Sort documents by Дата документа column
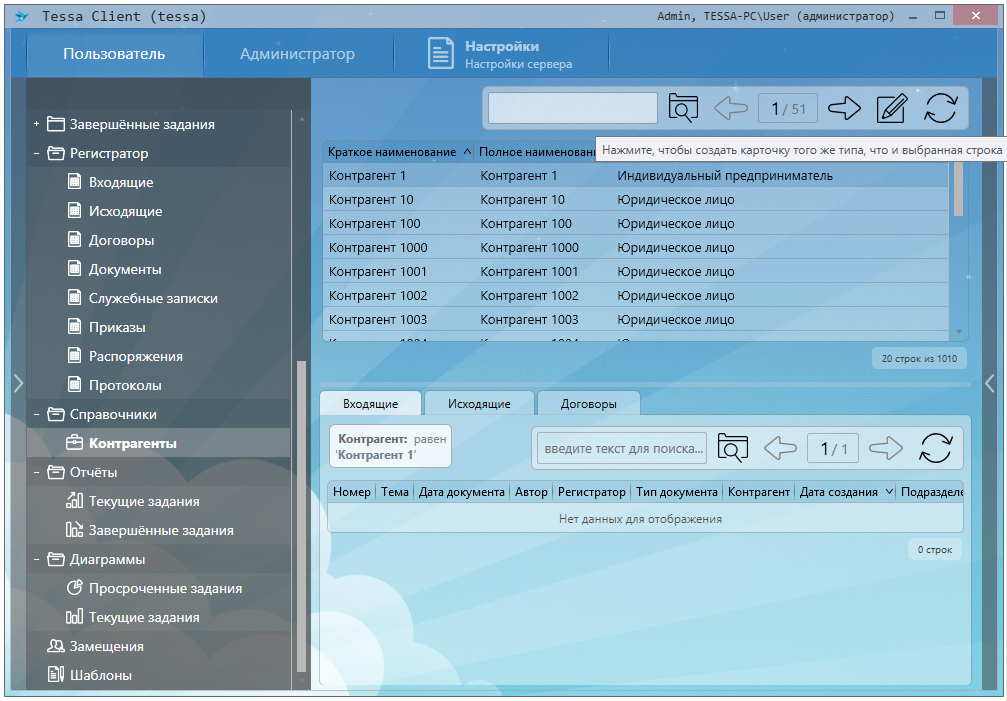 coord(462,492)
